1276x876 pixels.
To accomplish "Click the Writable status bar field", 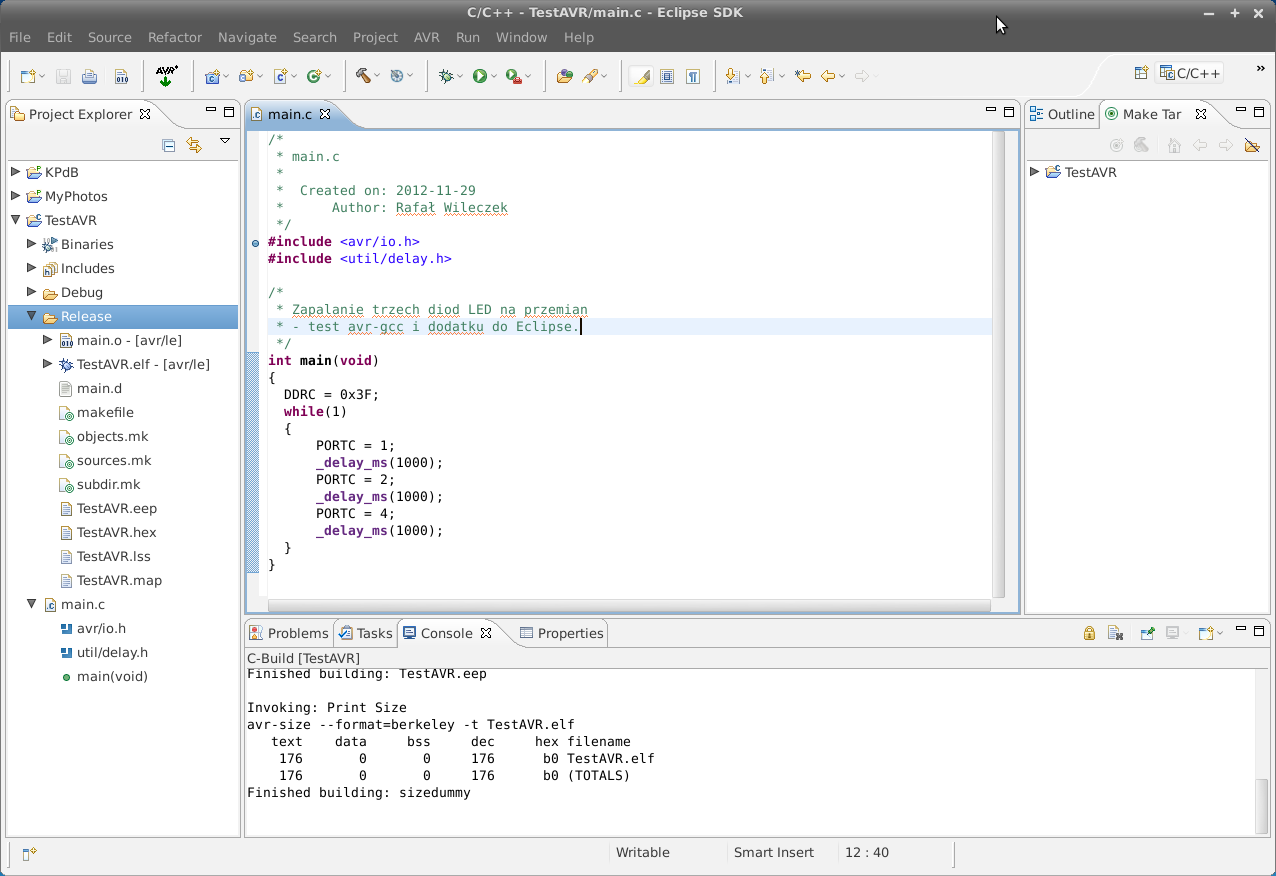I will (643, 853).
